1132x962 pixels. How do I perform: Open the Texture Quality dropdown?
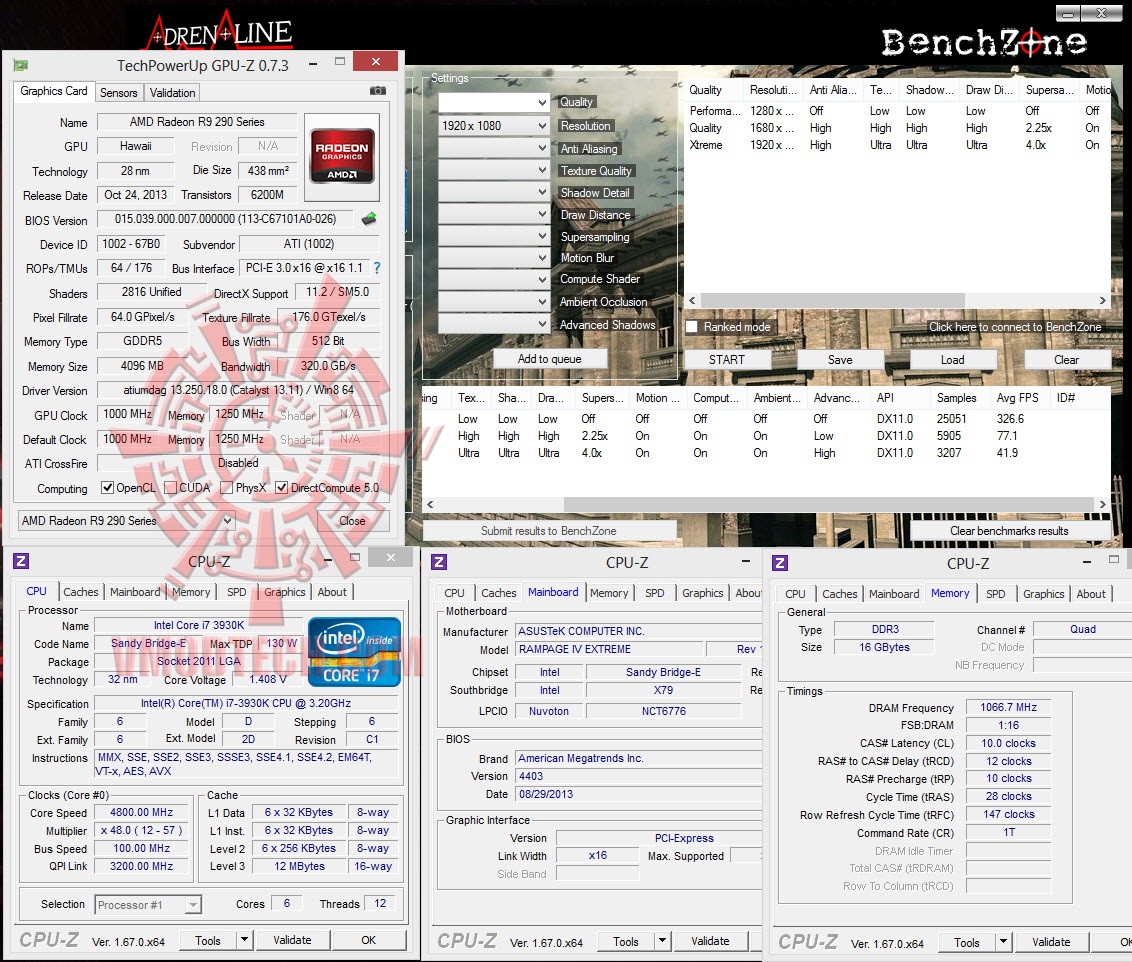coord(495,170)
